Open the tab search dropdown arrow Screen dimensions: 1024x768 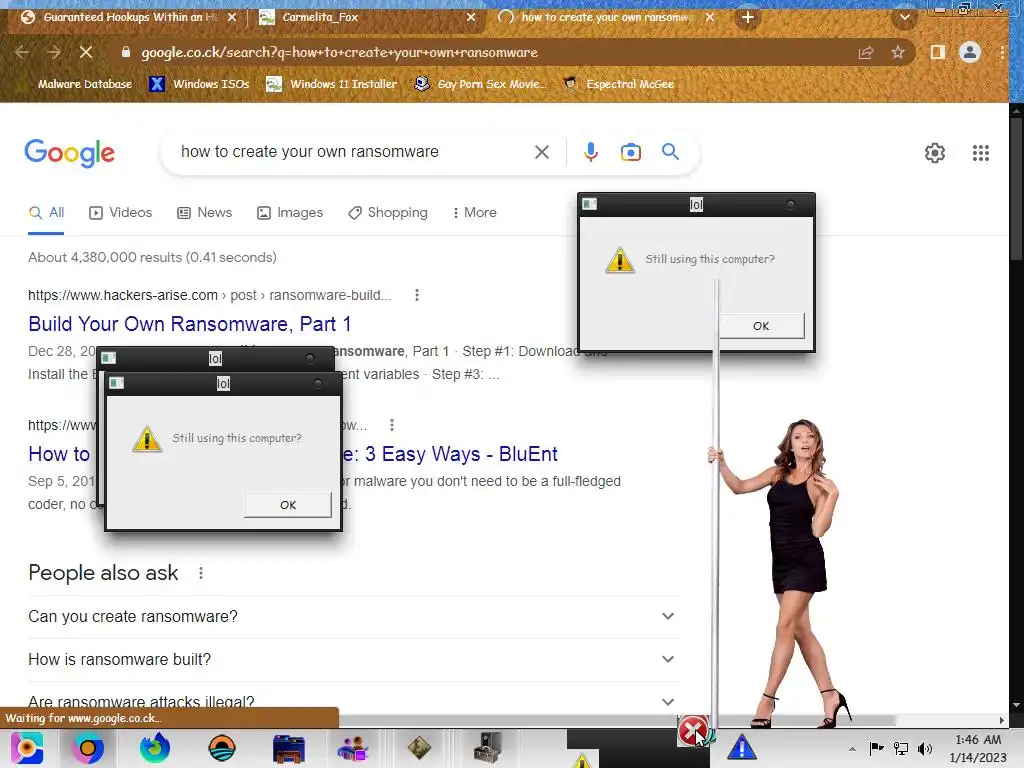click(904, 17)
